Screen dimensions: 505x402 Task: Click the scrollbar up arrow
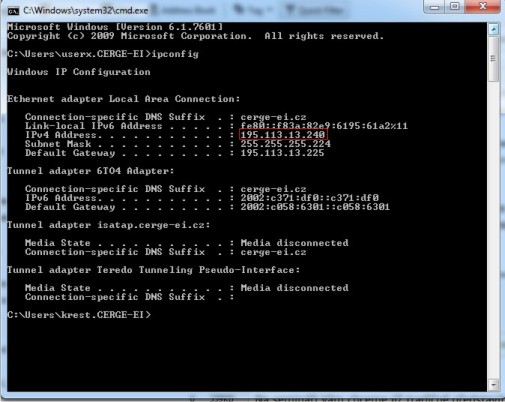coord(494,29)
